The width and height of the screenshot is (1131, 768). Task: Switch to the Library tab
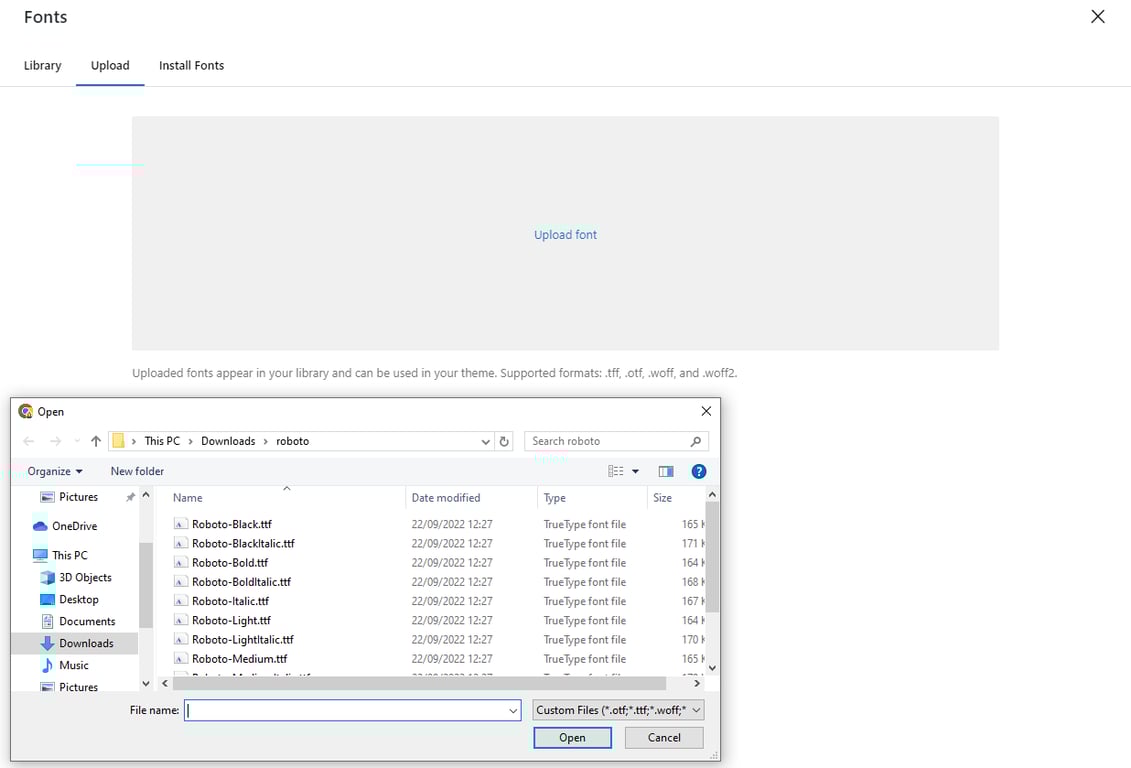[x=43, y=66]
